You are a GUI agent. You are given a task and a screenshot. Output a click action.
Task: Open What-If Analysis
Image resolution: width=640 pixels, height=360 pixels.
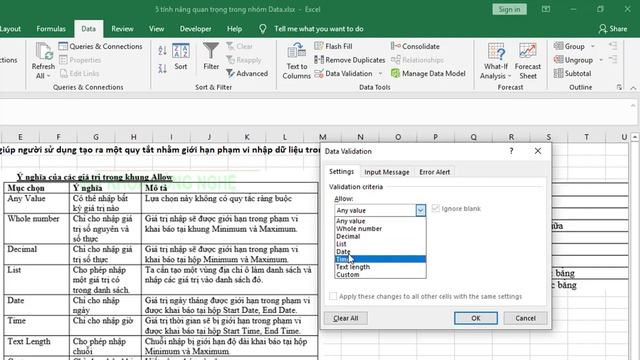point(496,60)
